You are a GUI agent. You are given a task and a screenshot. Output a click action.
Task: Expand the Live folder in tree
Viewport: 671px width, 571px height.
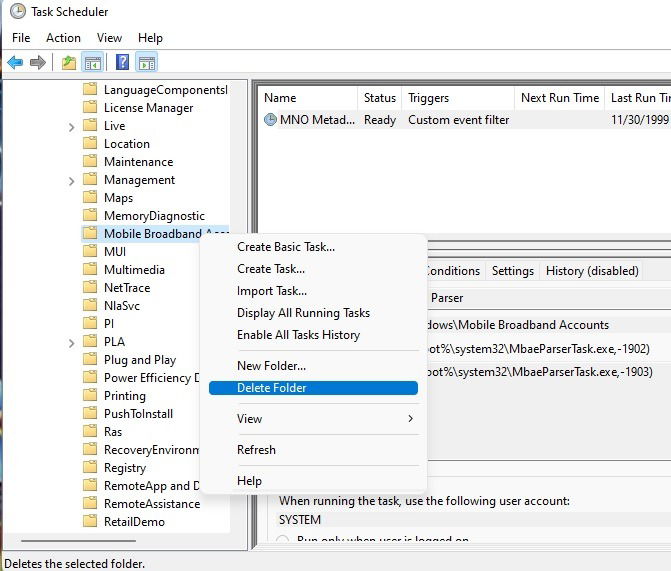[71, 126]
